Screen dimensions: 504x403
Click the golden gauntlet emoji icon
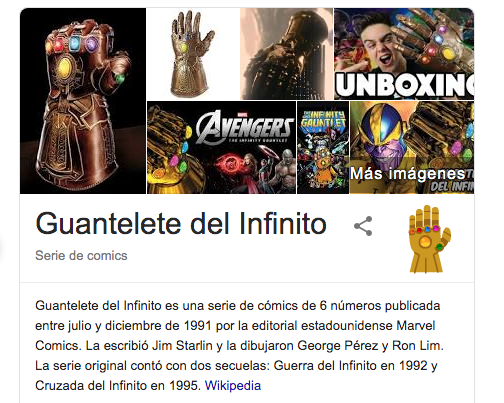coord(430,239)
